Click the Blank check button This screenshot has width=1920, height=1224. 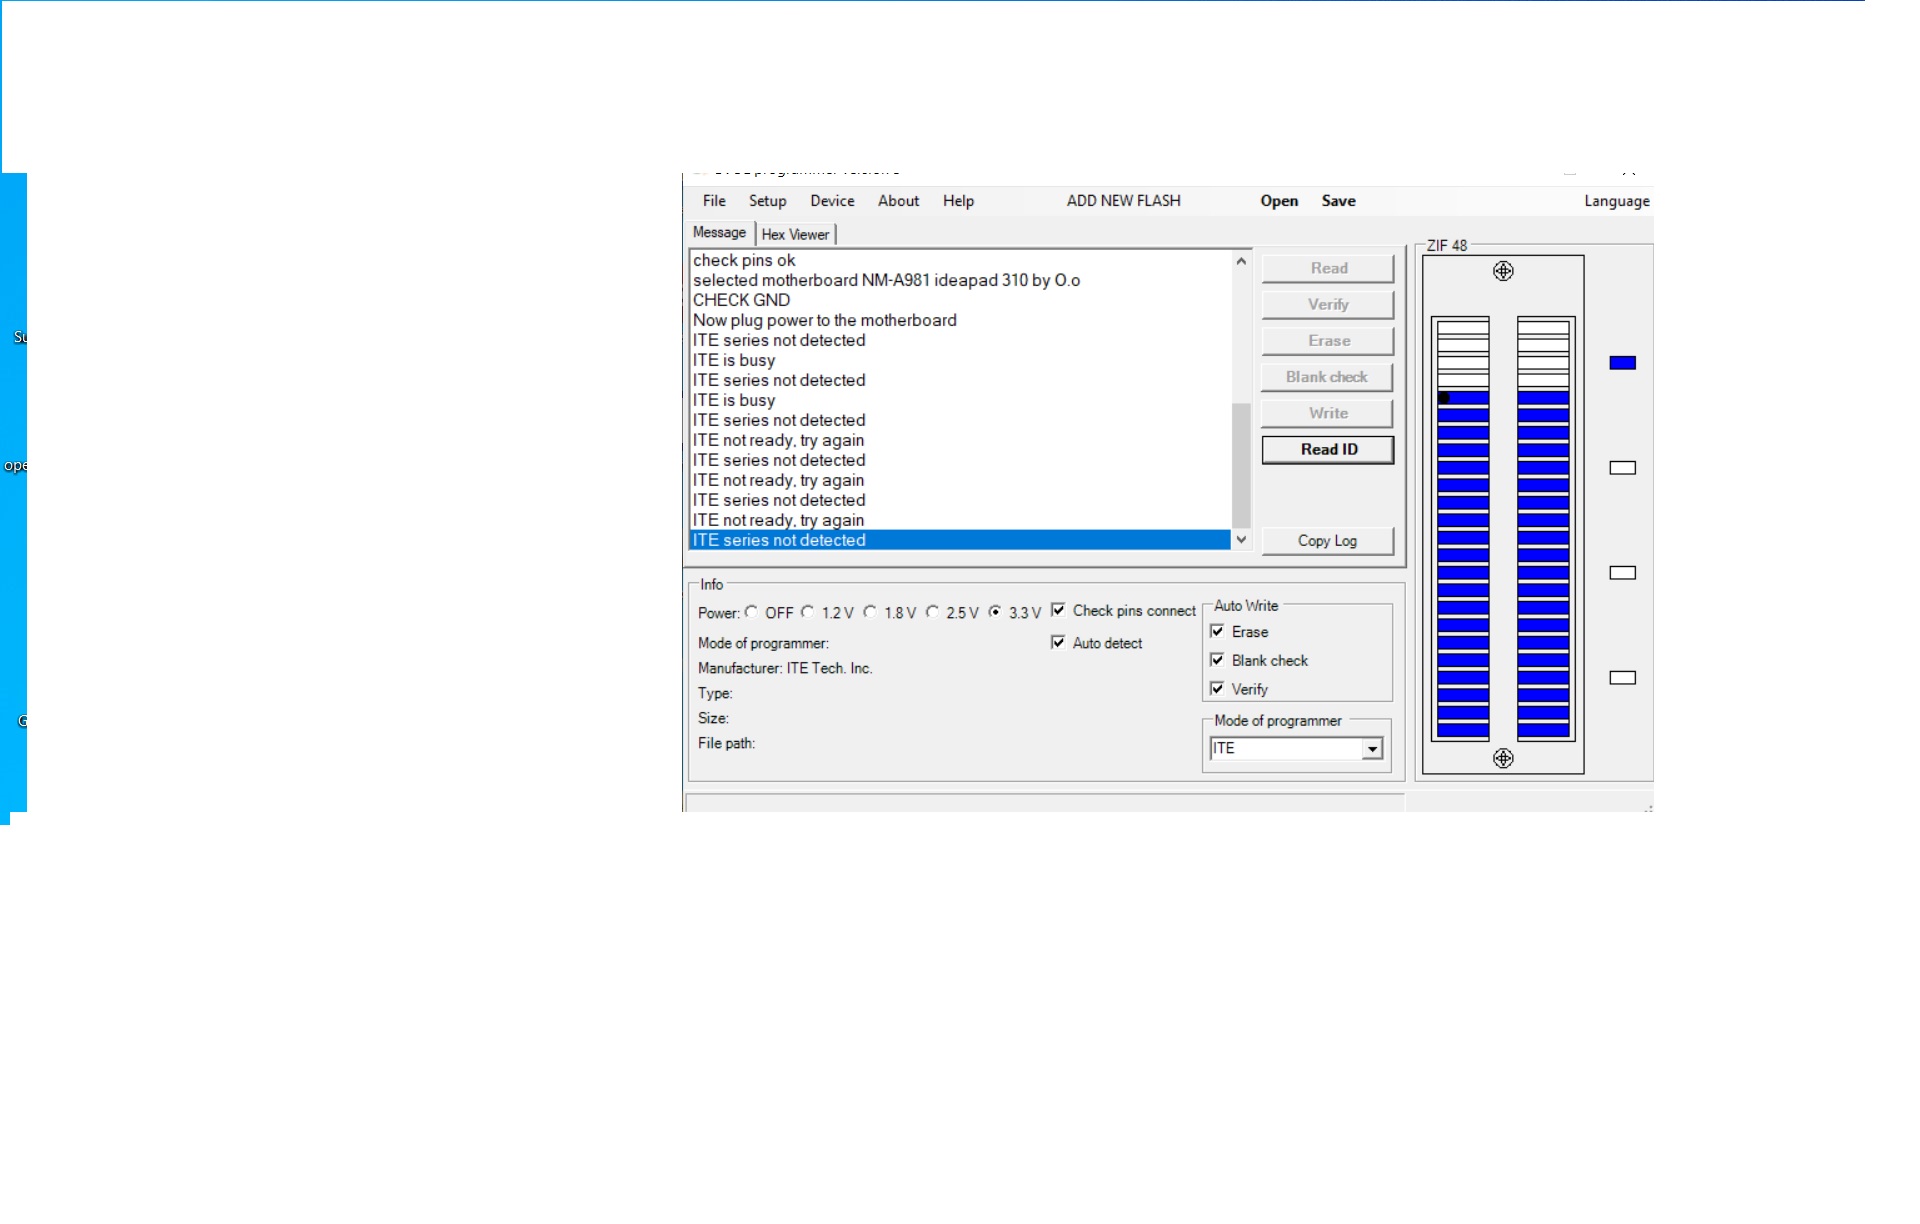[1328, 377]
